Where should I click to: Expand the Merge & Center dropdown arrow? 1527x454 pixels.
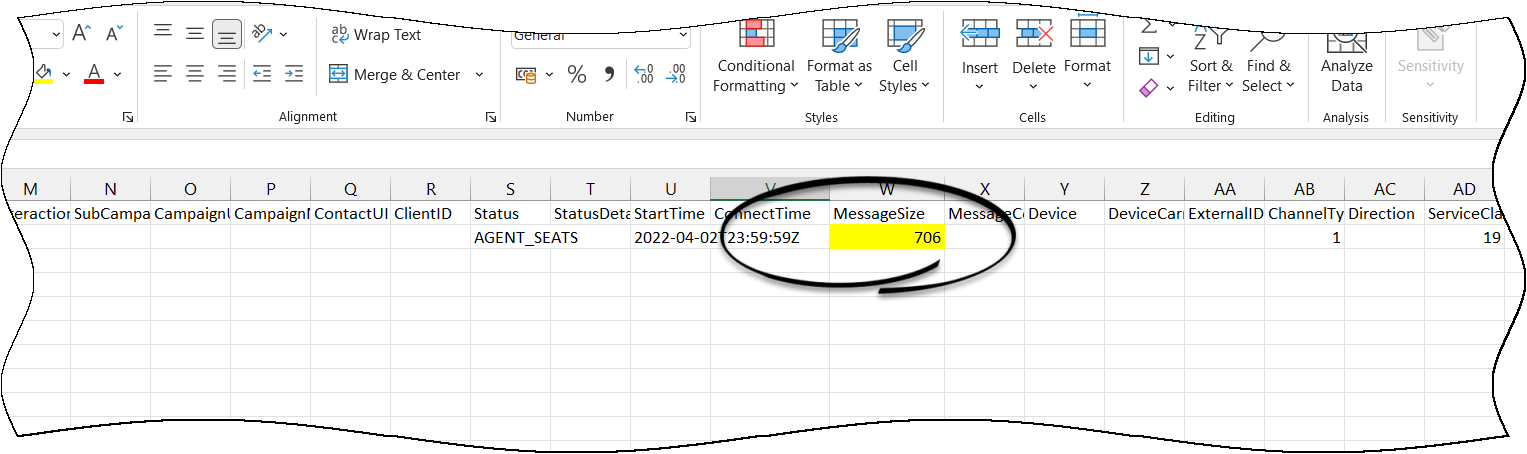(479, 75)
